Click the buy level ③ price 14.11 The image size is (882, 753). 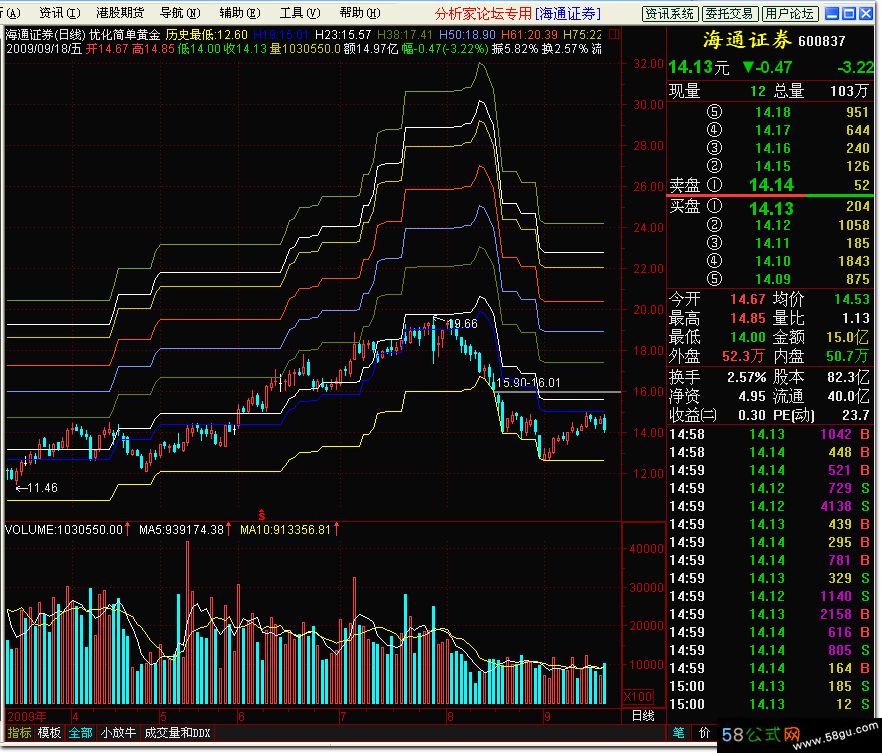772,244
